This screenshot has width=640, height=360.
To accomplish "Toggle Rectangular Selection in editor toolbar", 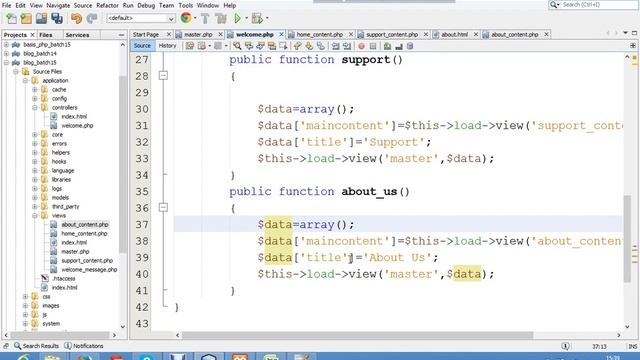I will 283,46.
